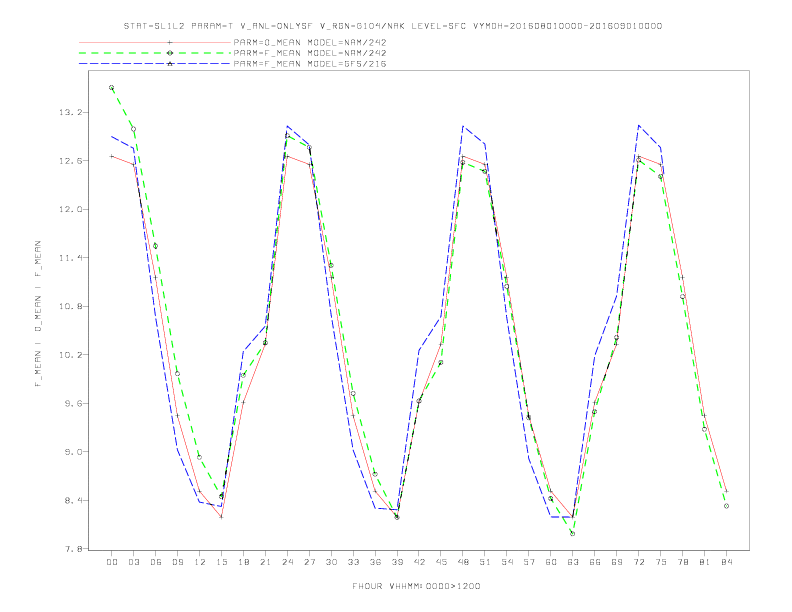Click x-axis tick label 63
792x612 pixels.
(573, 562)
